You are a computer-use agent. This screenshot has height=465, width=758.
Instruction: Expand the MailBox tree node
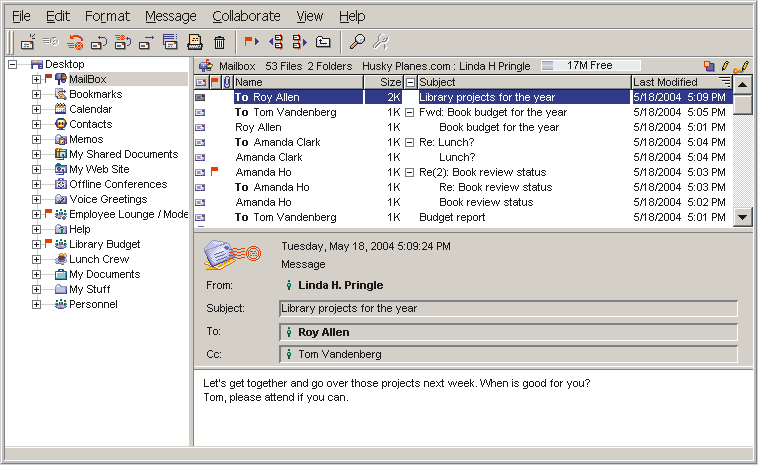[x=36, y=79]
